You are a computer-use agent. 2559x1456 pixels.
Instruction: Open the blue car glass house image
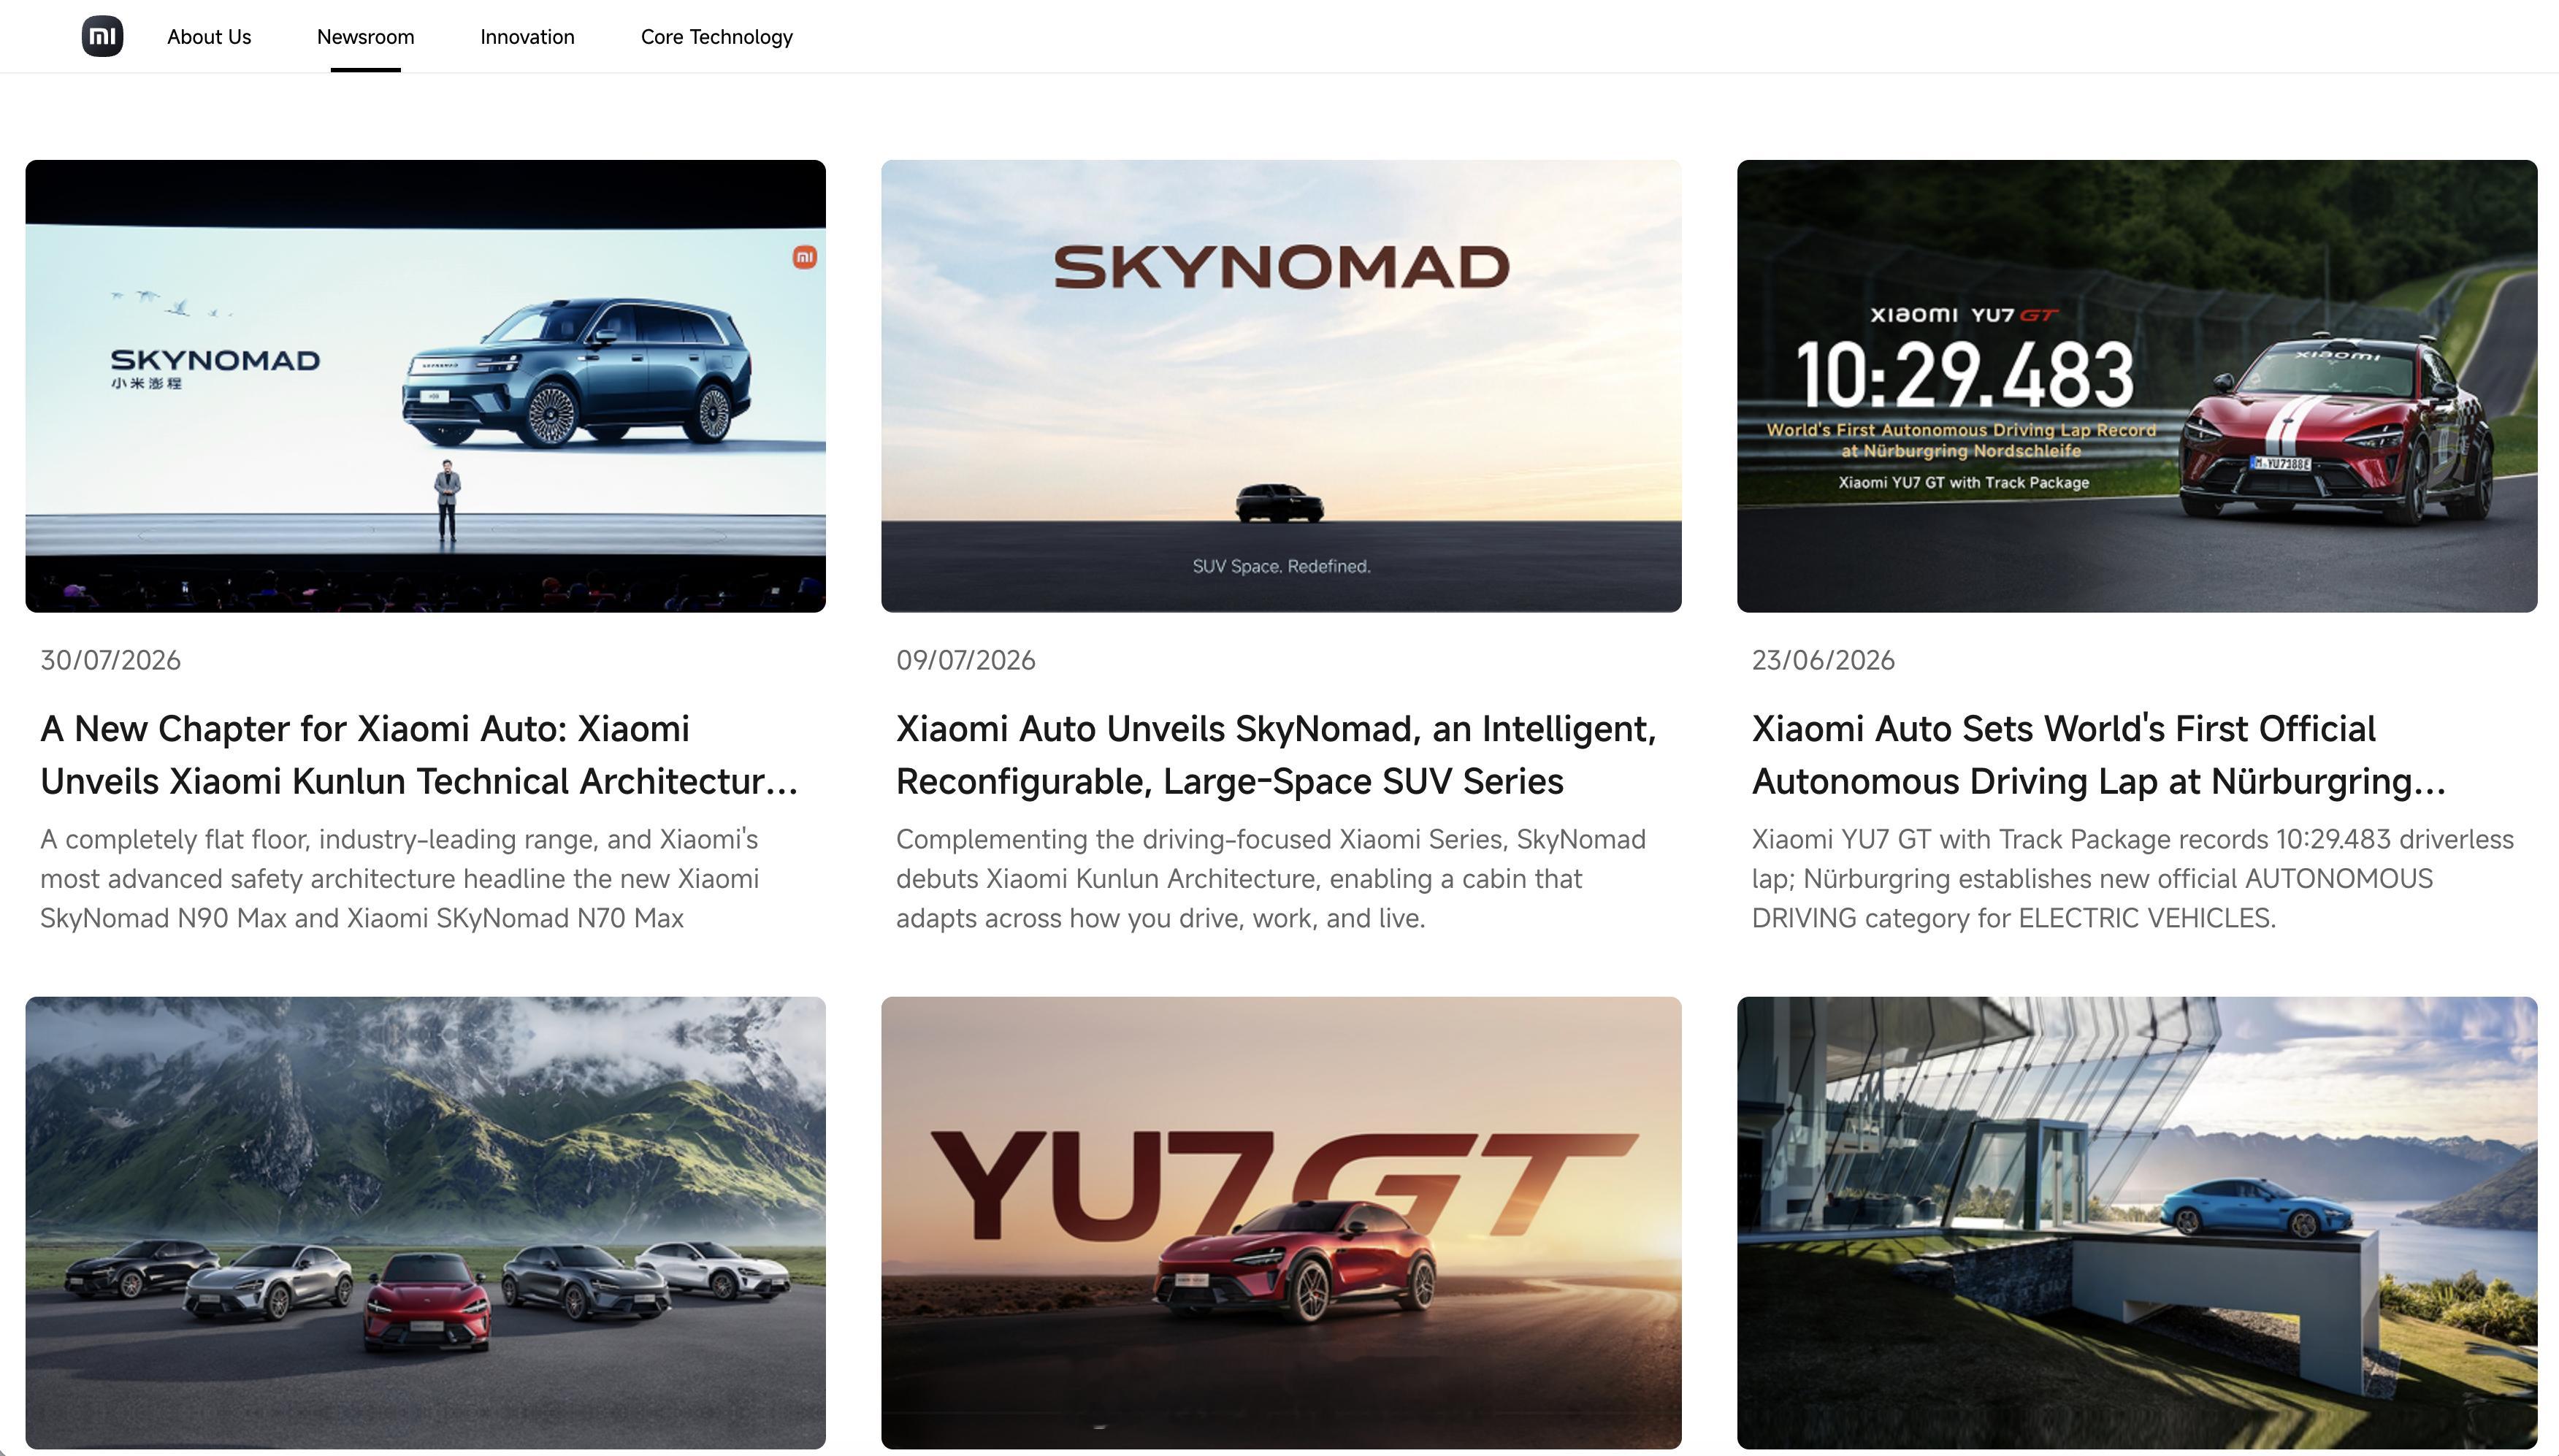(x=2137, y=1222)
